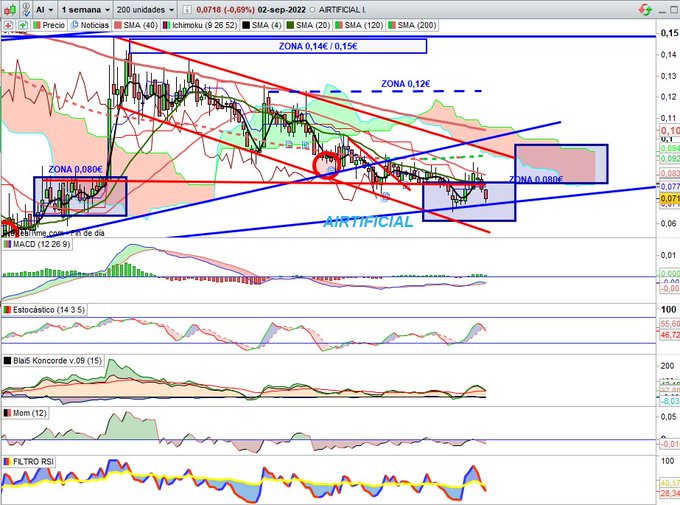
Task: Open the 1 semana timeframe dropdown
Action: click(x=85, y=10)
